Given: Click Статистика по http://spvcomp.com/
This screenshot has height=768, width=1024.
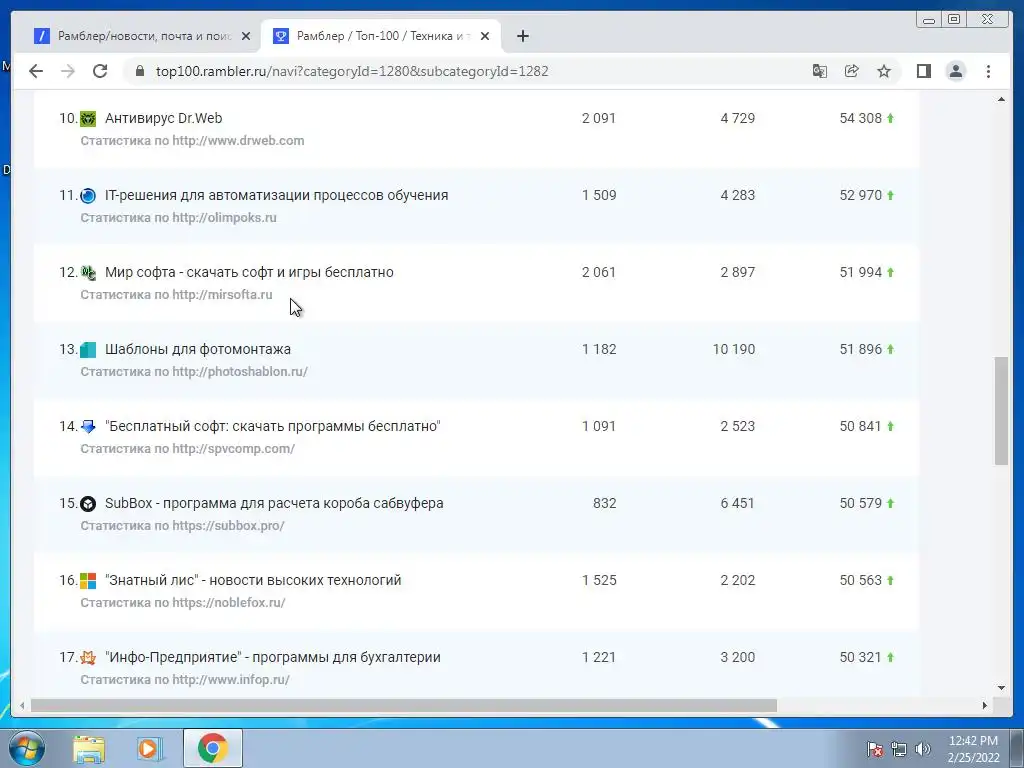Looking at the screenshot, I should tap(187, 449).
